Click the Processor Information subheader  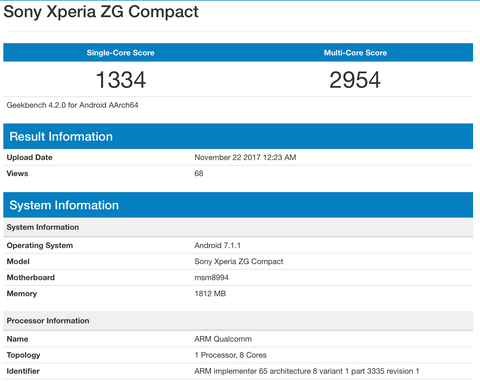(x=238, y=321)
